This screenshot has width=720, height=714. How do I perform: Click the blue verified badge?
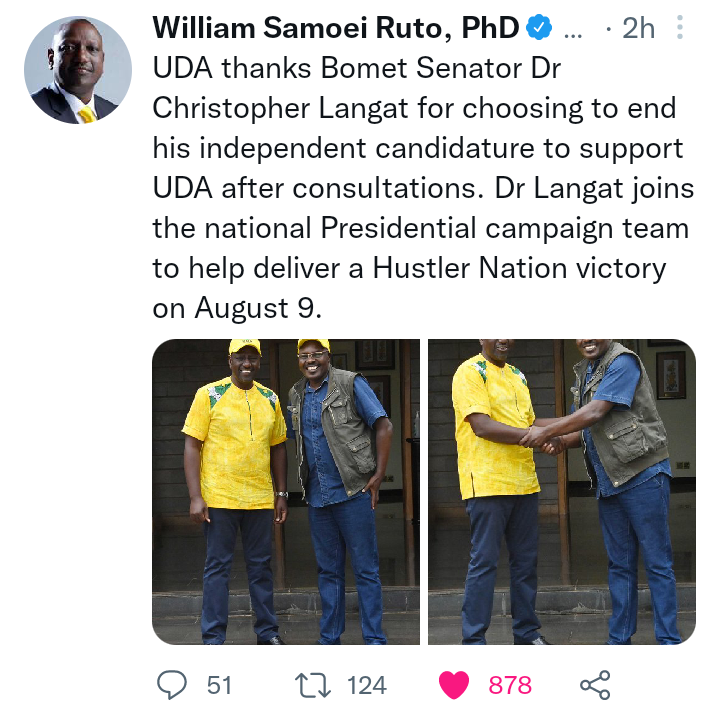coord(538,27)
